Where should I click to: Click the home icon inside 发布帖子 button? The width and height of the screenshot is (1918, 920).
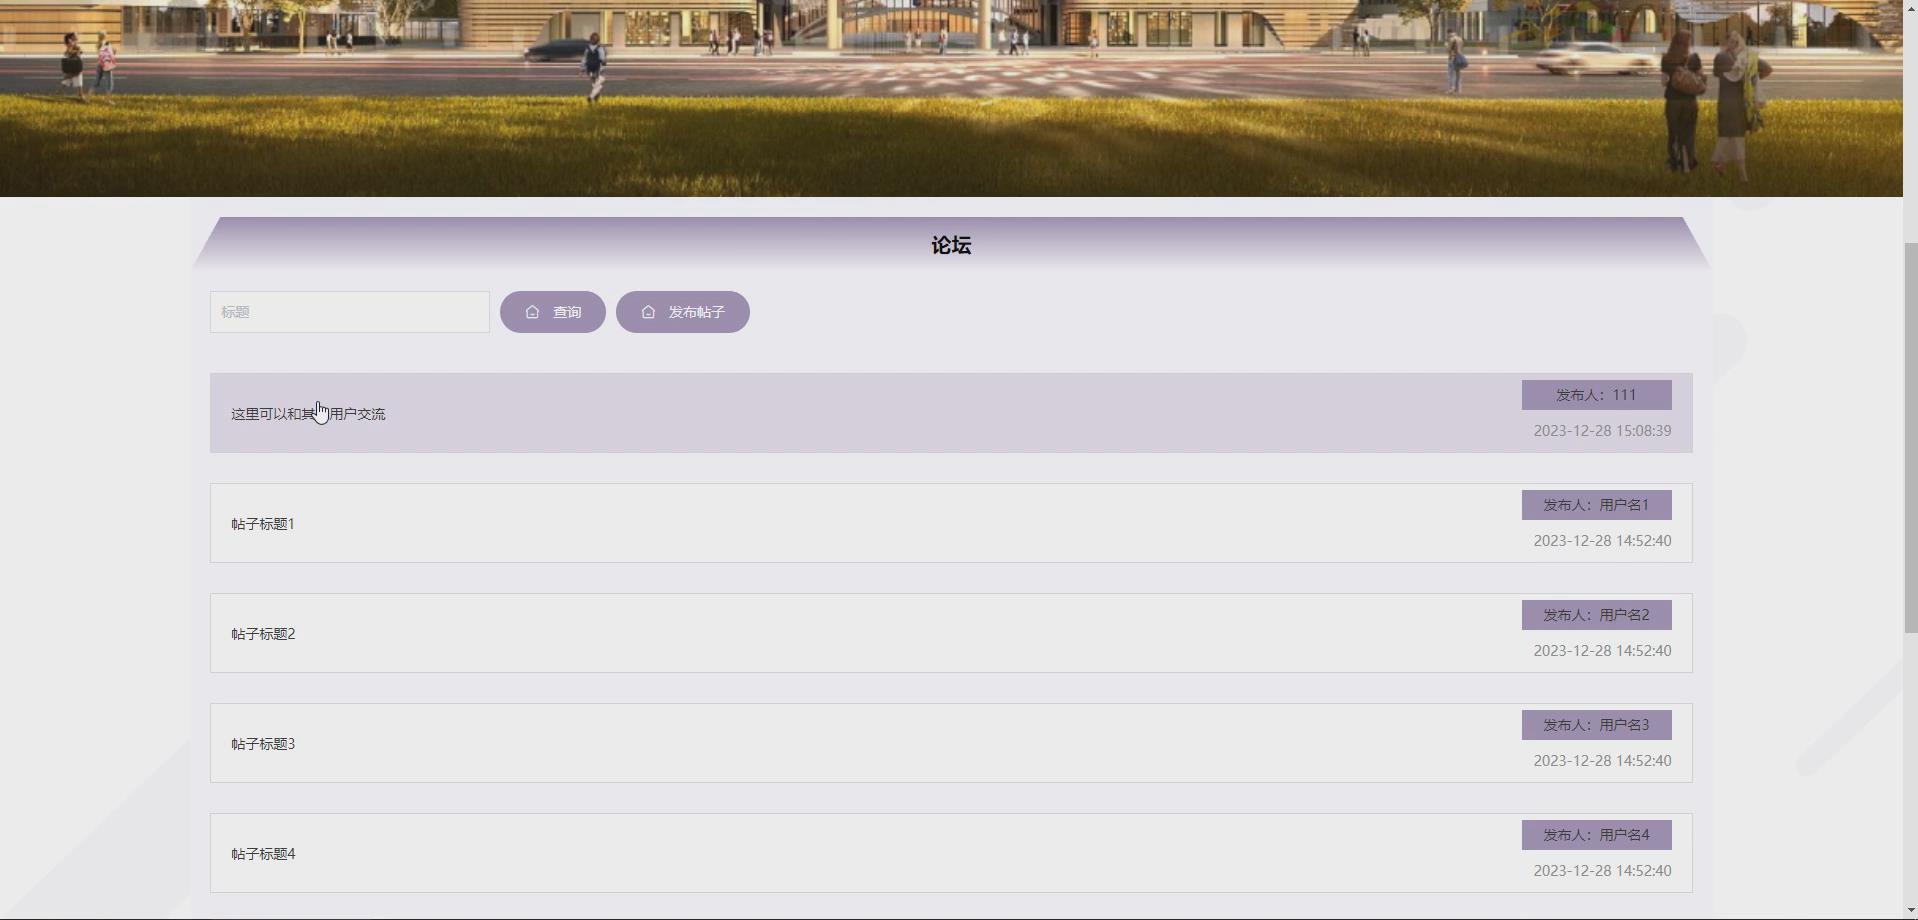coord(648,312)
